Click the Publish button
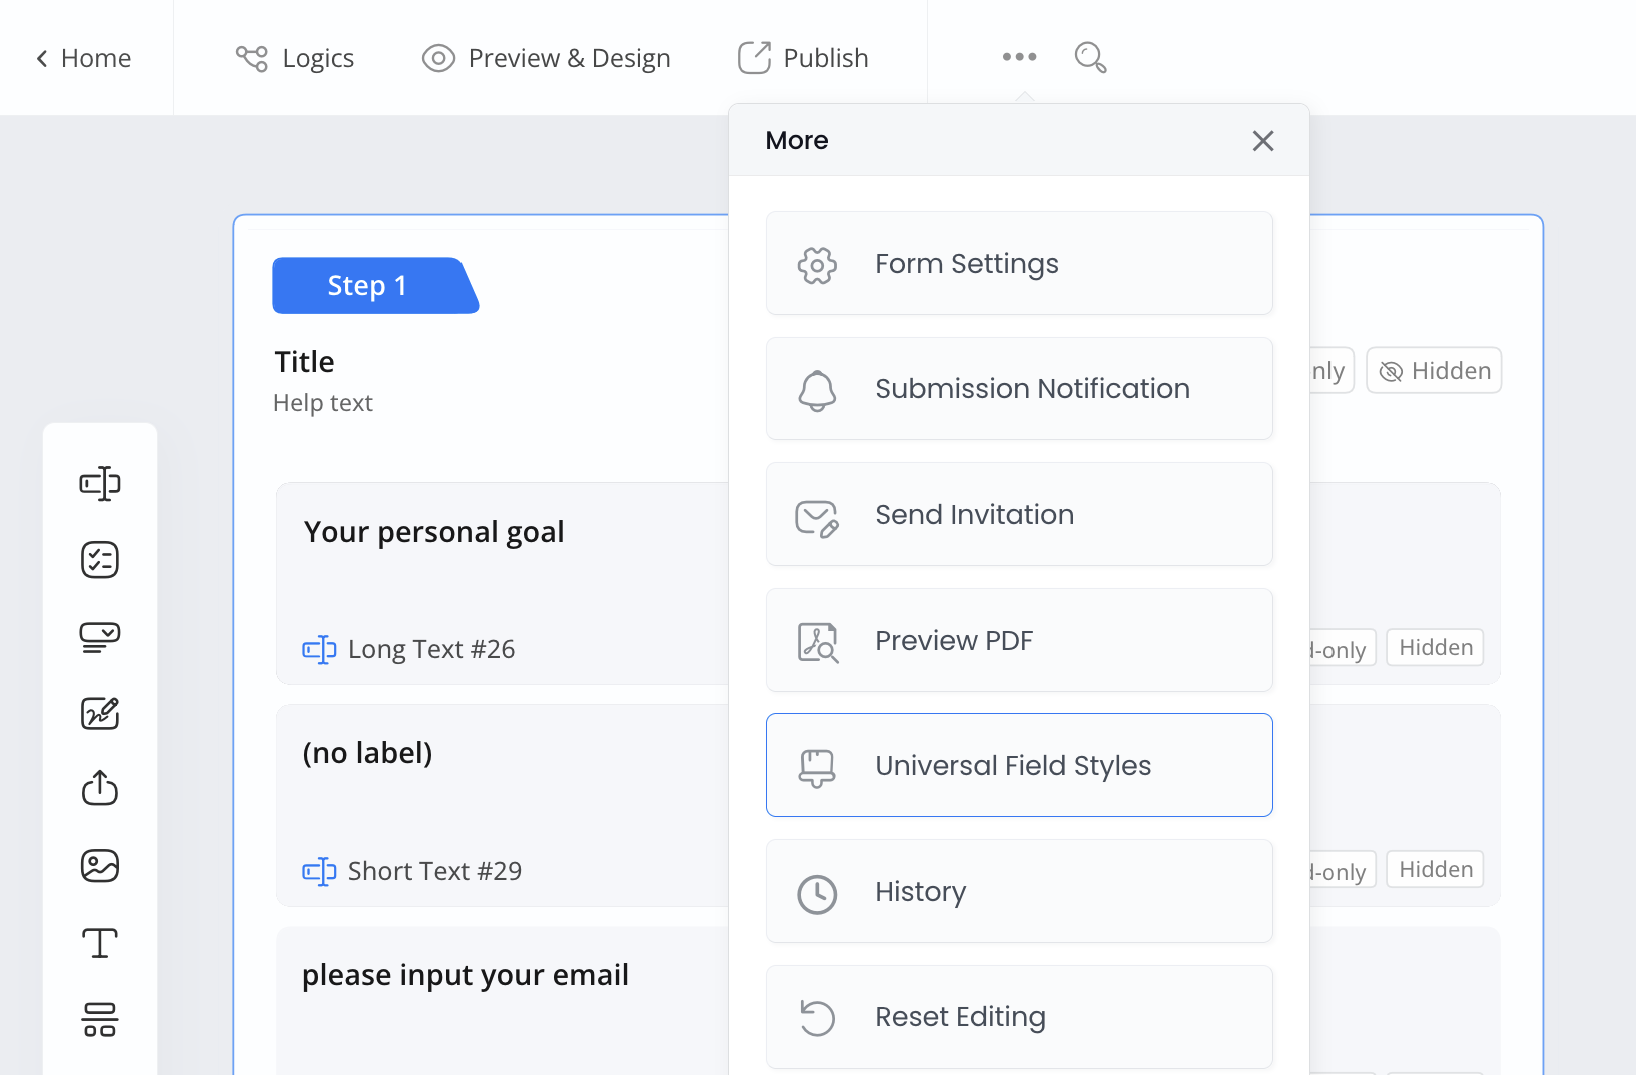Screen dimensions: 1636x1075 coord(803,58)
